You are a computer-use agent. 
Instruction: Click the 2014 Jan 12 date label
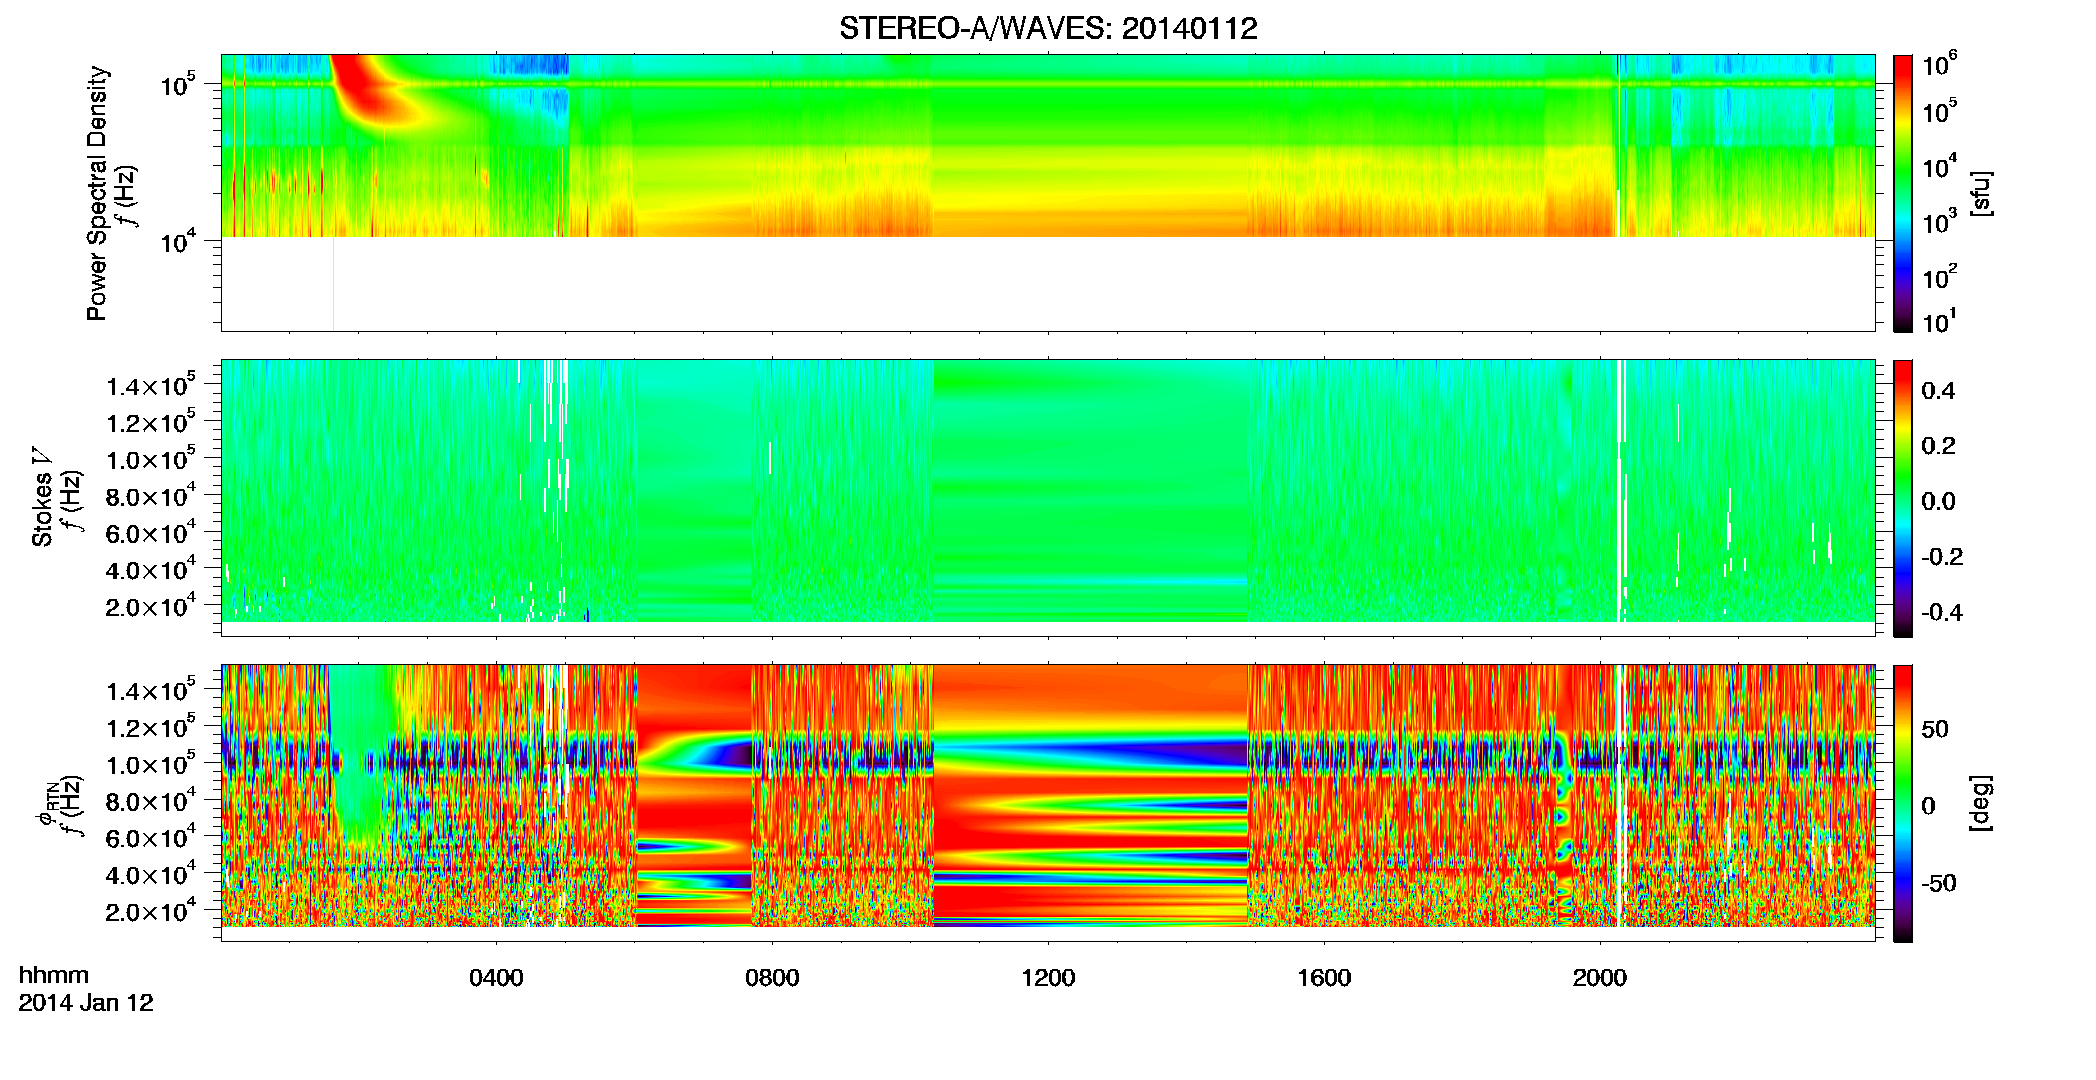pyautogui.click(x=86, y=1003)
